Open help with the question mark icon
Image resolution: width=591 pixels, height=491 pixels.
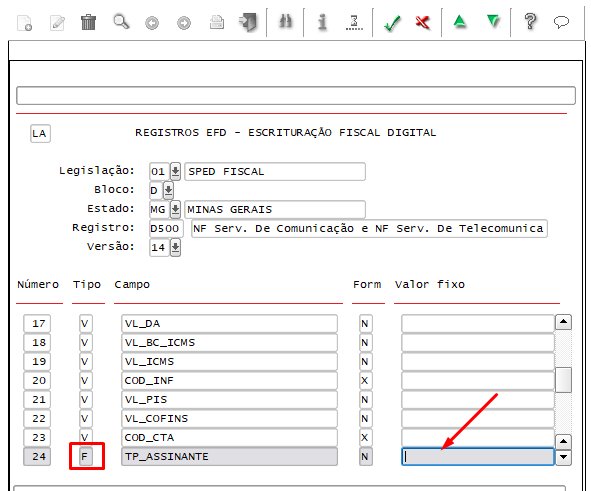(x=530, y=21)
